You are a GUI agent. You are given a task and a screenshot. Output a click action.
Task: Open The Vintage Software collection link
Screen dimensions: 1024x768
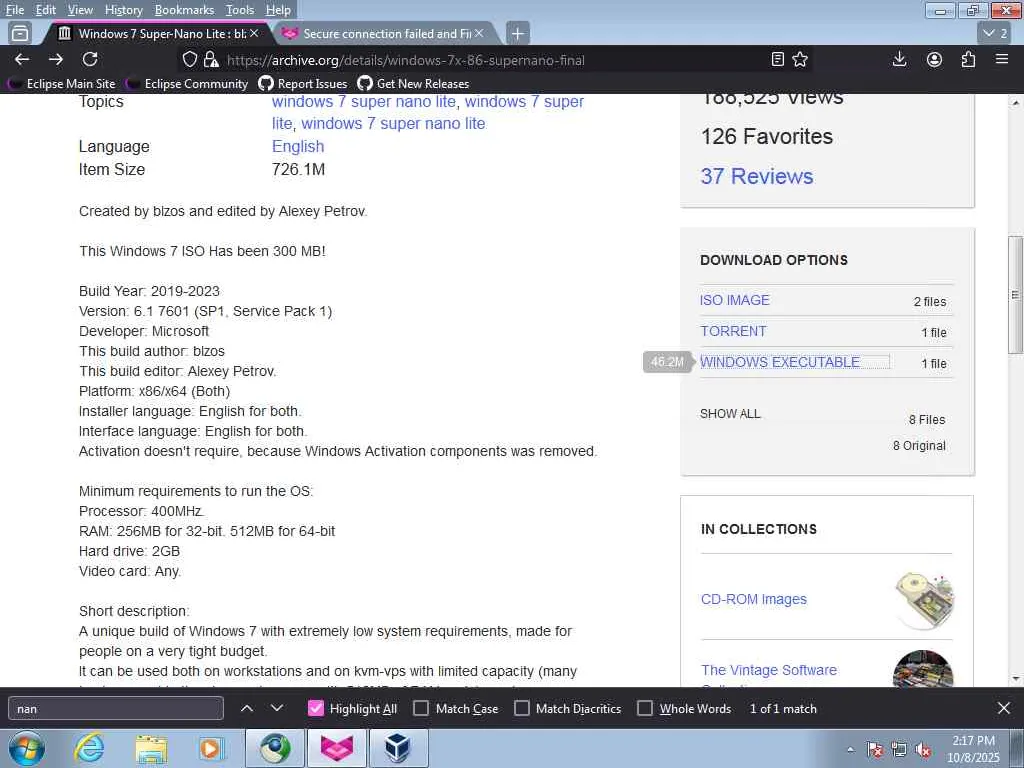[x=769, y=670]
